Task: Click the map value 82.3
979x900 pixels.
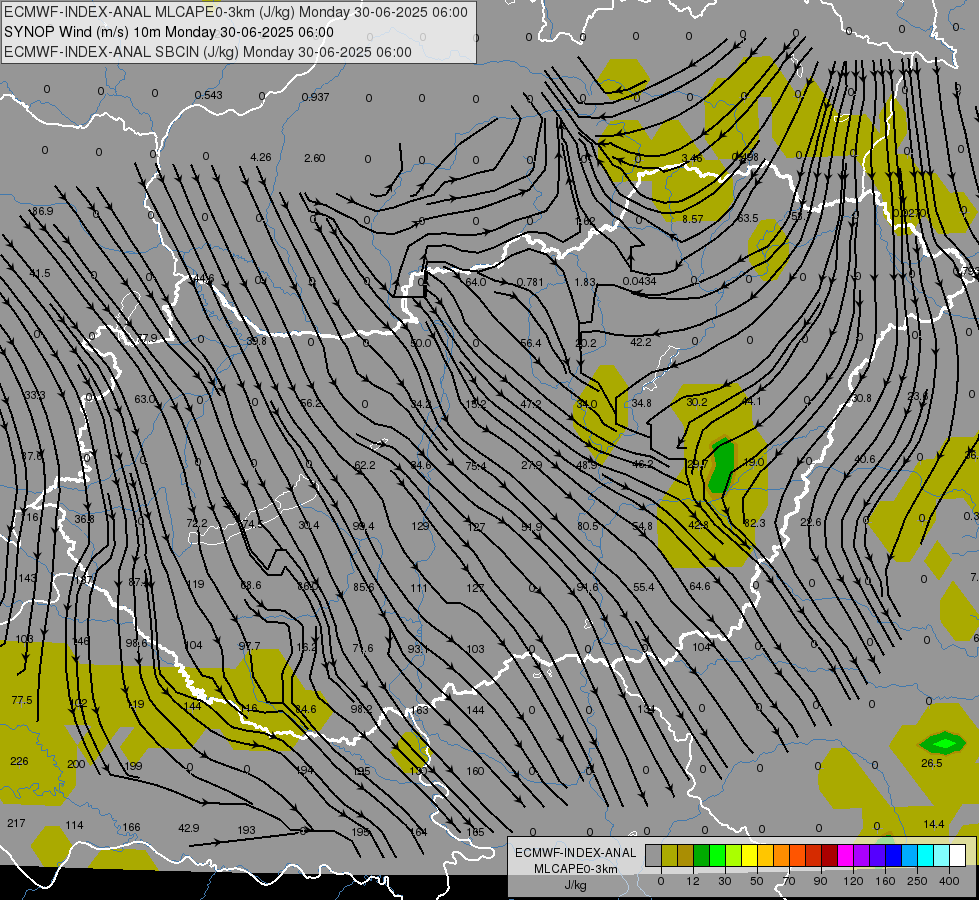Action: point(755,523)
